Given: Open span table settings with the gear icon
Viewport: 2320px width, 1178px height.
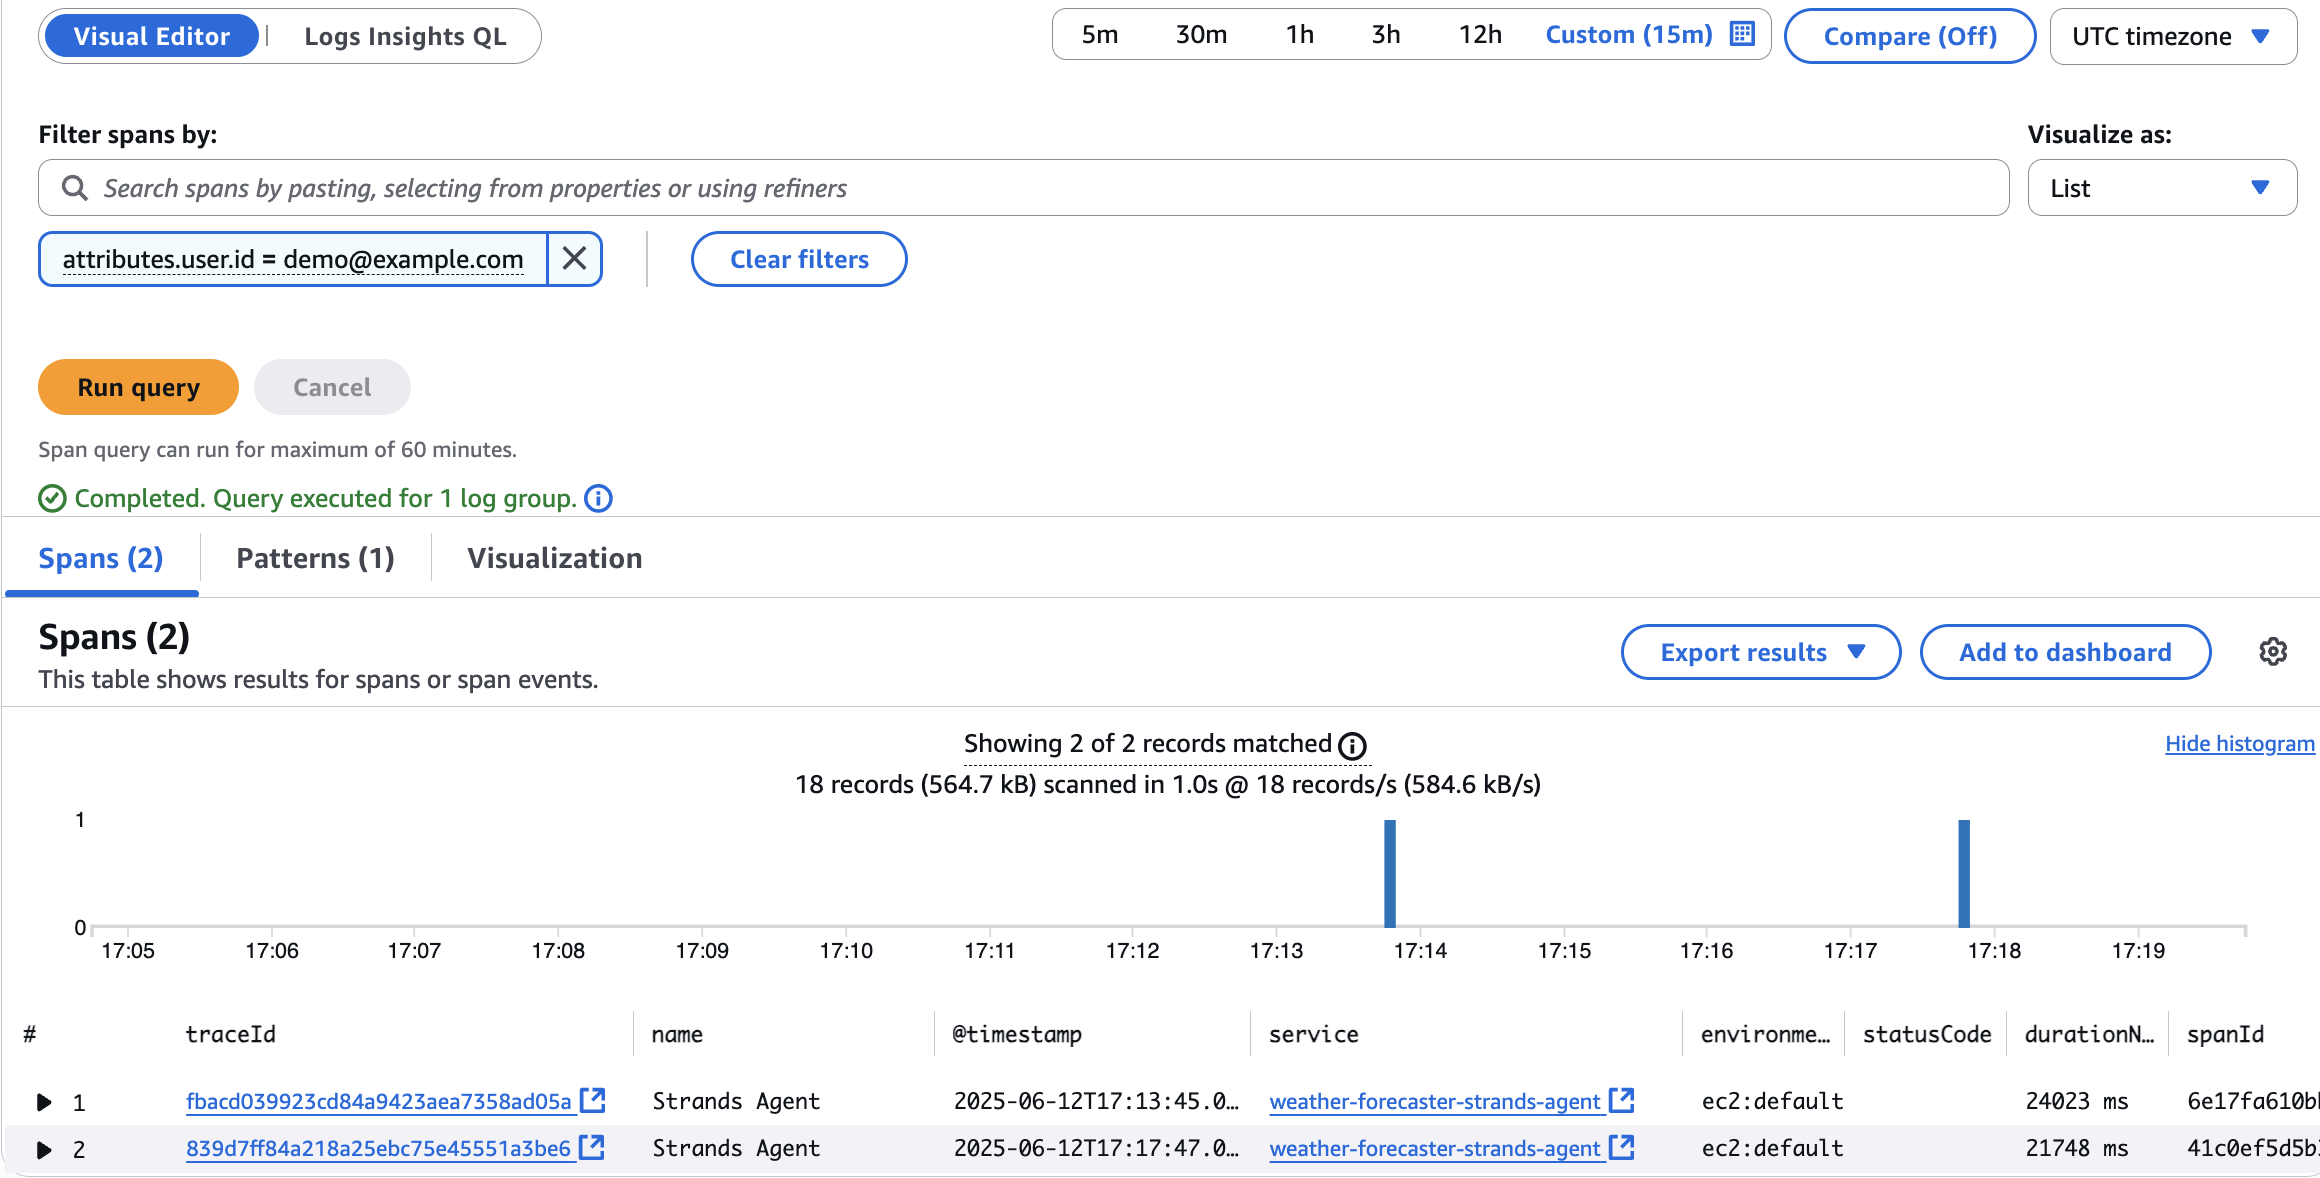Looking at the screenshot, I should 2273,652.
